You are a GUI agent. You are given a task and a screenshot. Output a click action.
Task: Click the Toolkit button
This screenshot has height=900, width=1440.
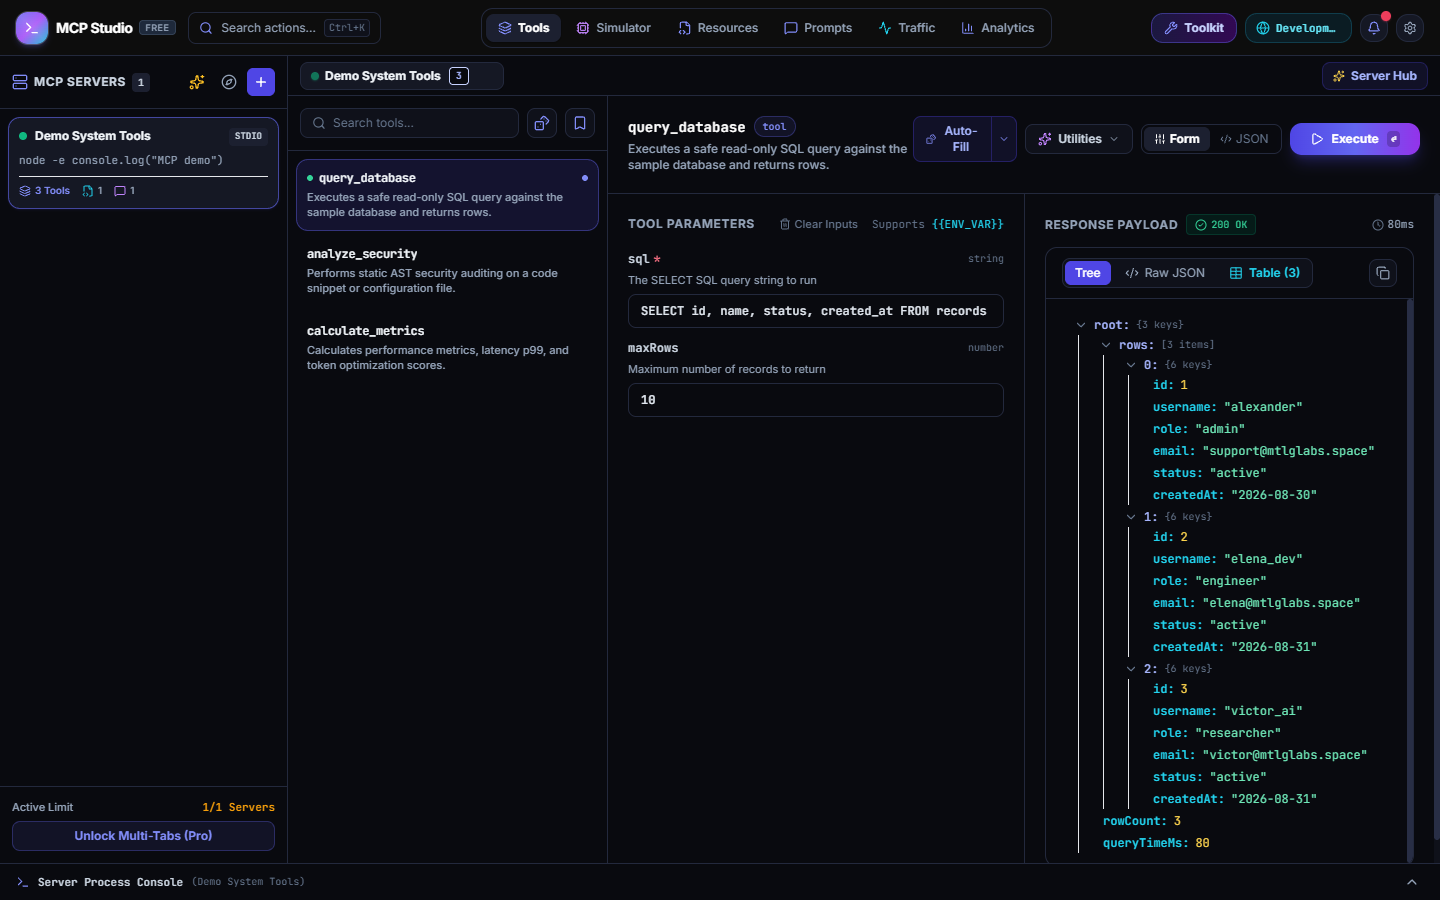point(1194,28)
